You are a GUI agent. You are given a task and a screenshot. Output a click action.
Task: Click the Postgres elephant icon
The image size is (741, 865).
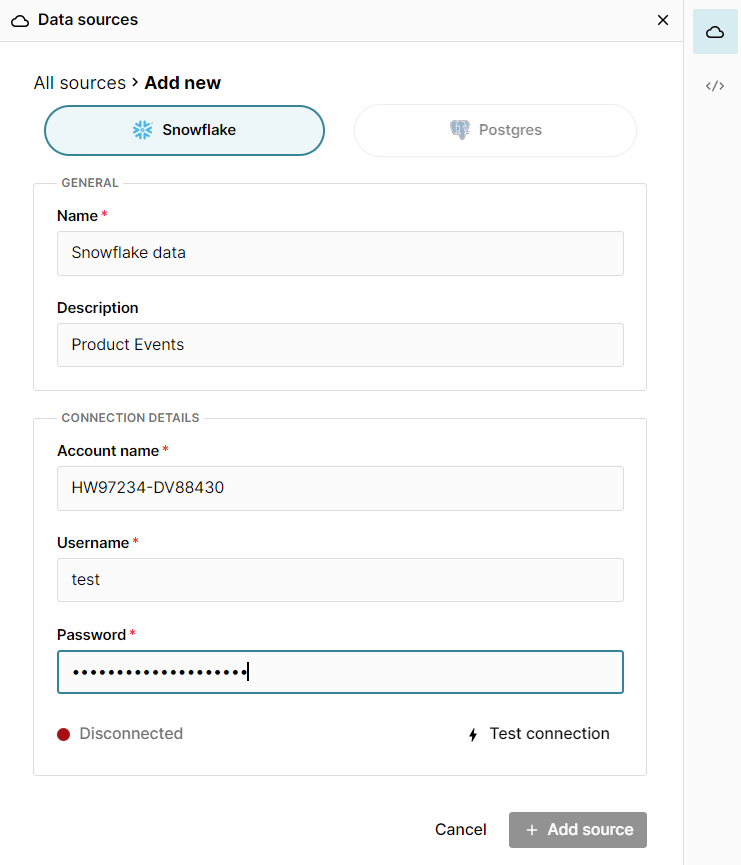pos(460,130)
